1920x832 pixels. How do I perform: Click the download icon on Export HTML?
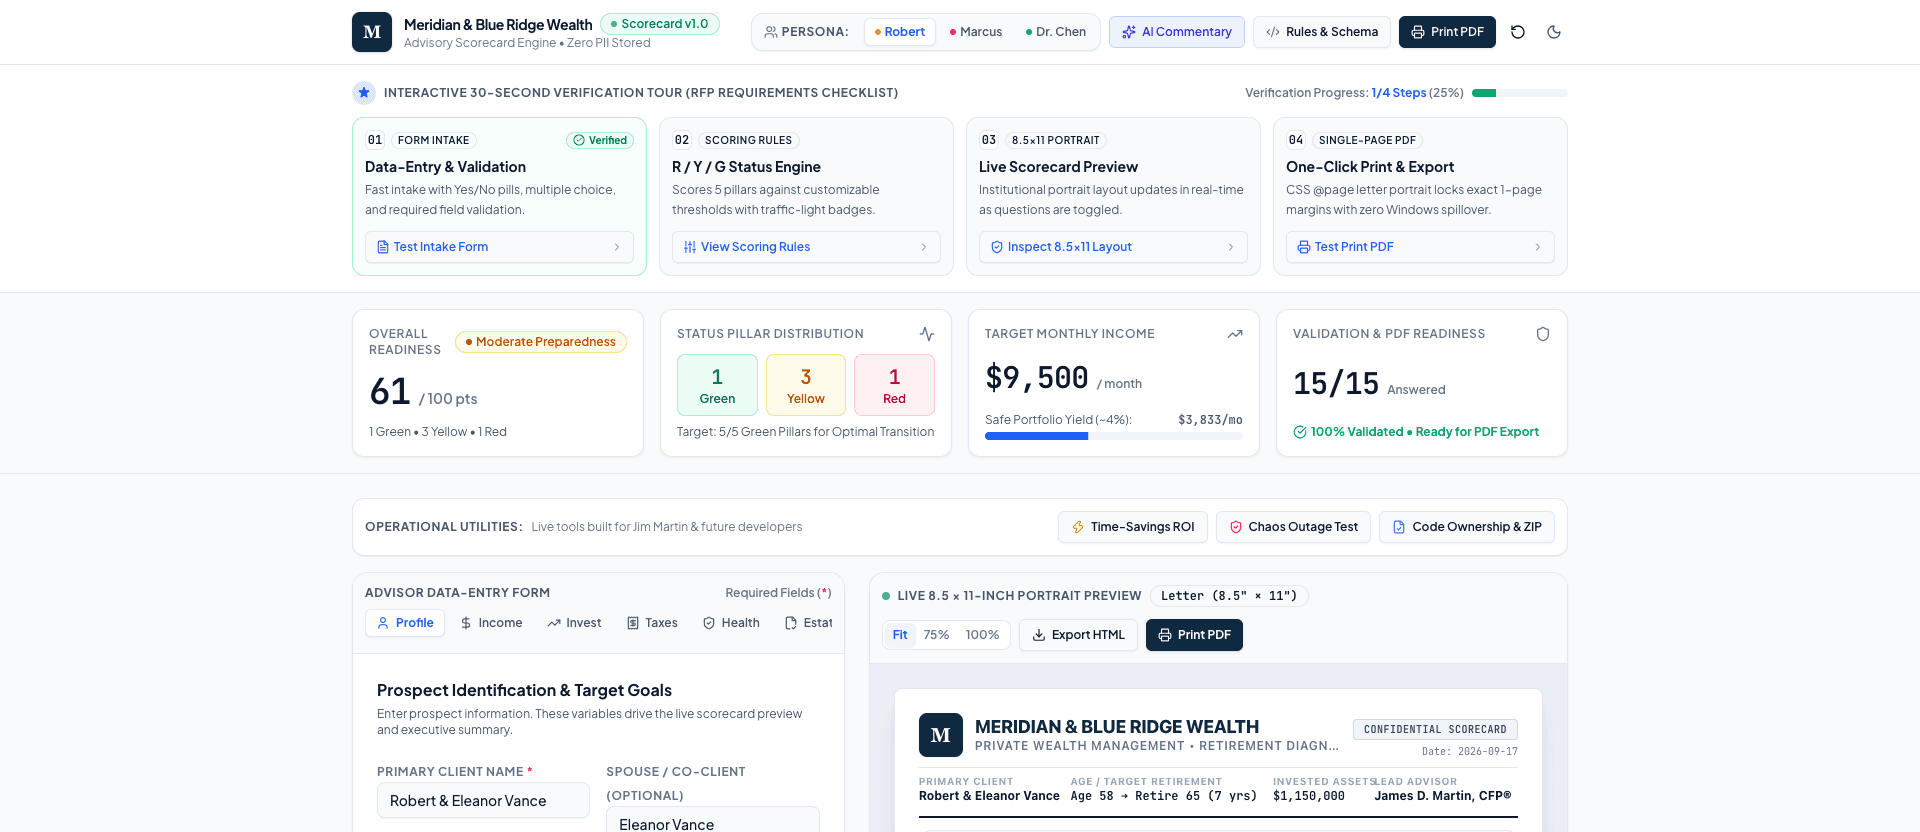[1039, 635]
